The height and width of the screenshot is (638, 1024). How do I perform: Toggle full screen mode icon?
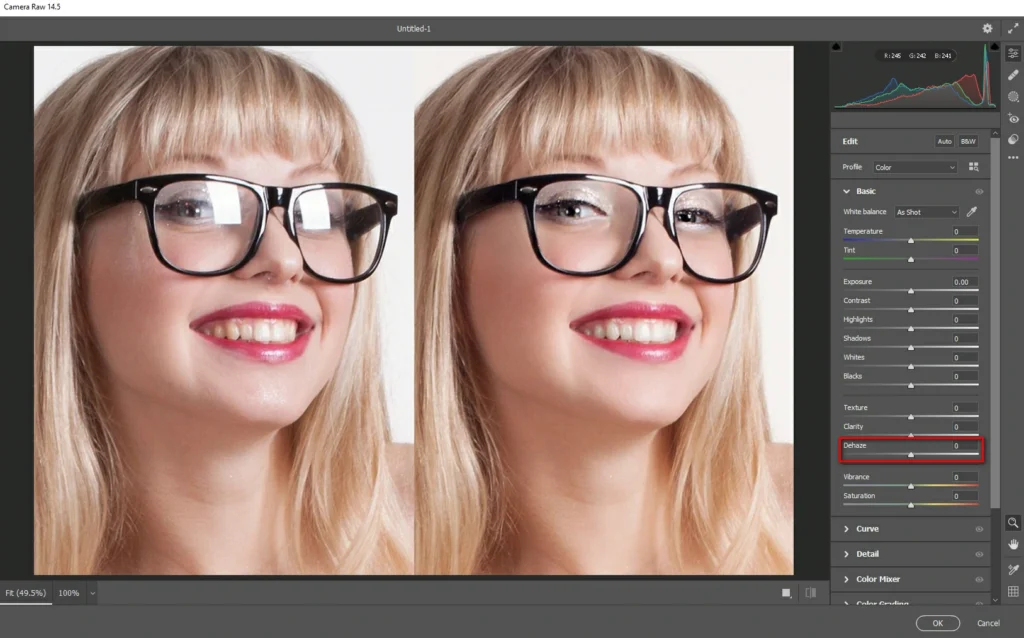pyautogui.click(x=1012, y=28)
